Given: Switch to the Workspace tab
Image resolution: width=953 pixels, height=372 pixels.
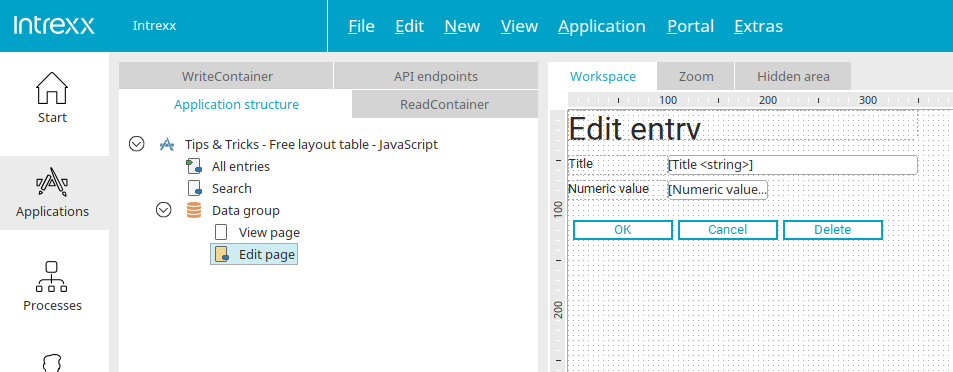Looking at the screenshot, I should coord(603,77).
